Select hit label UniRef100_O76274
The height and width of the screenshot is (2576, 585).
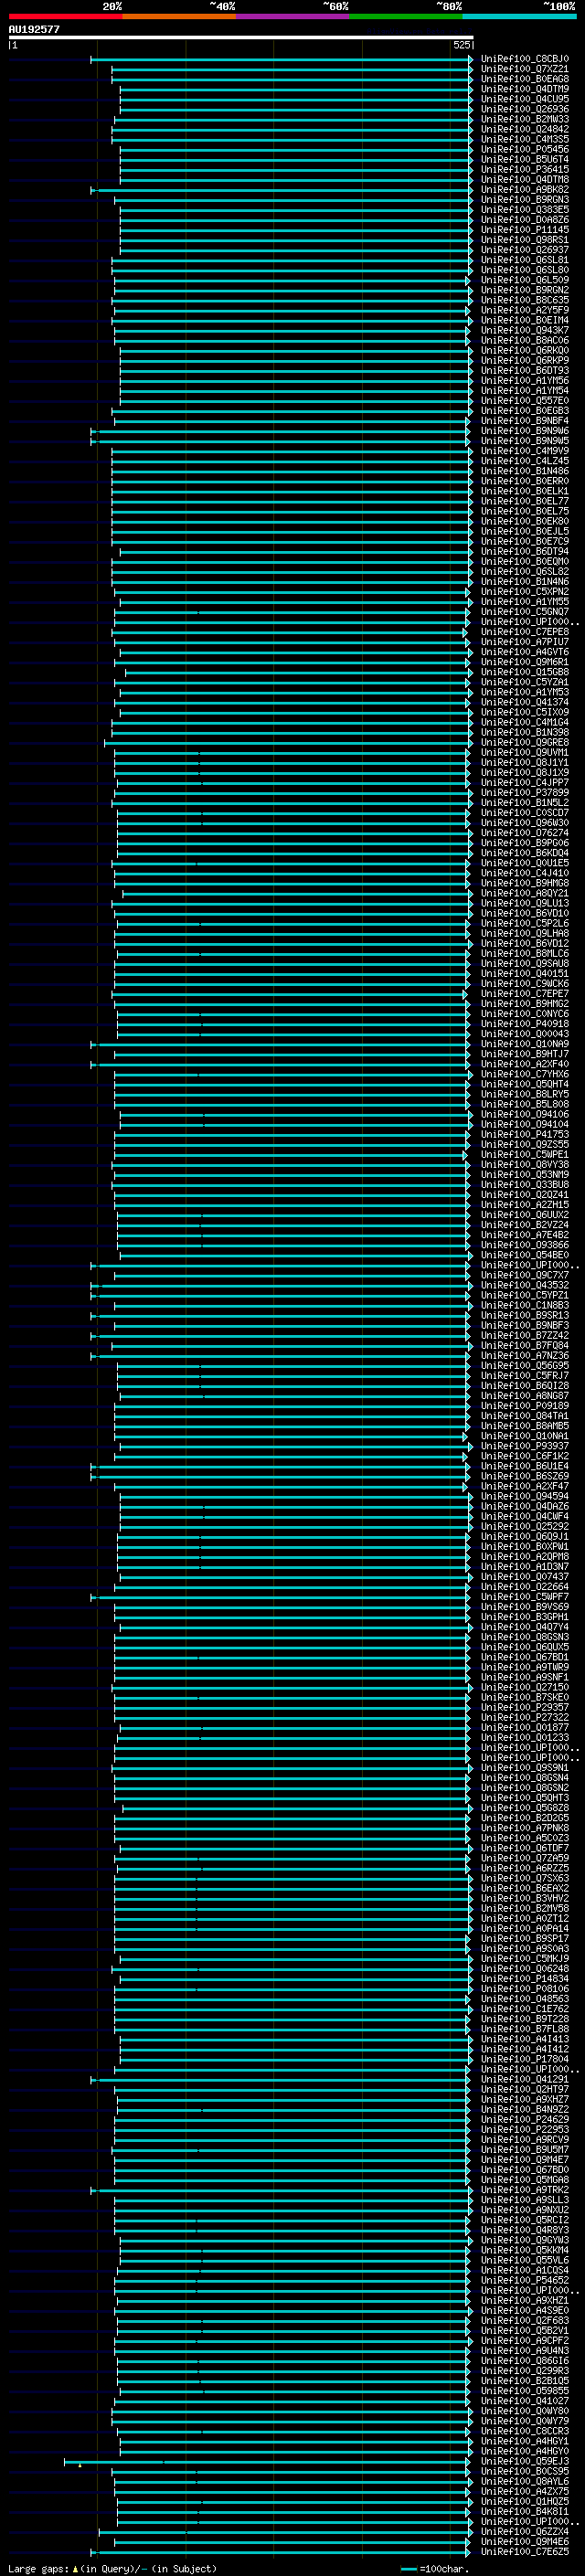525,833
